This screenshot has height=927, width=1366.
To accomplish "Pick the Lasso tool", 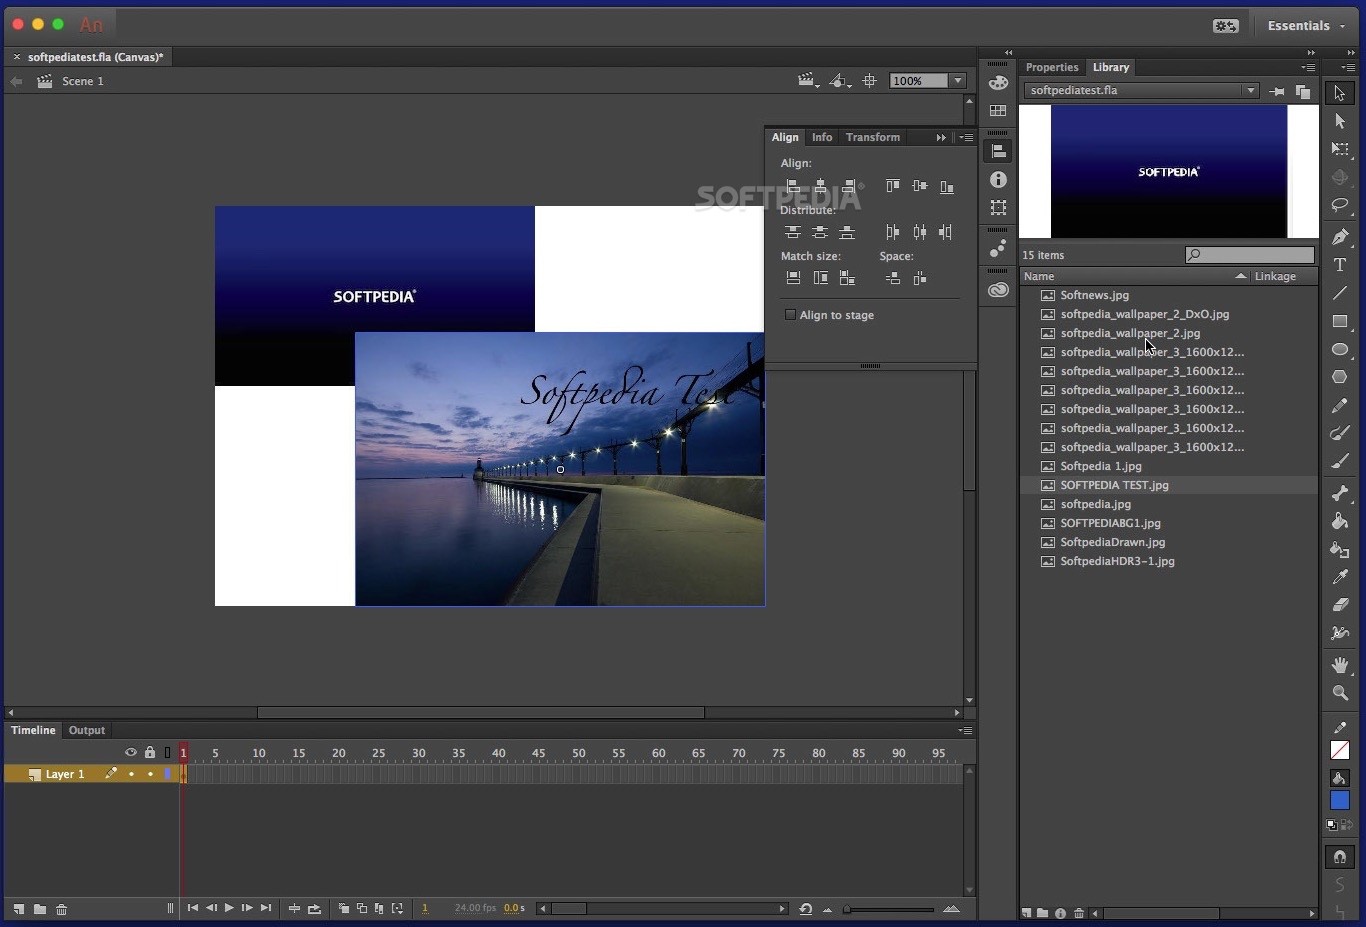I will (1340, 205).
